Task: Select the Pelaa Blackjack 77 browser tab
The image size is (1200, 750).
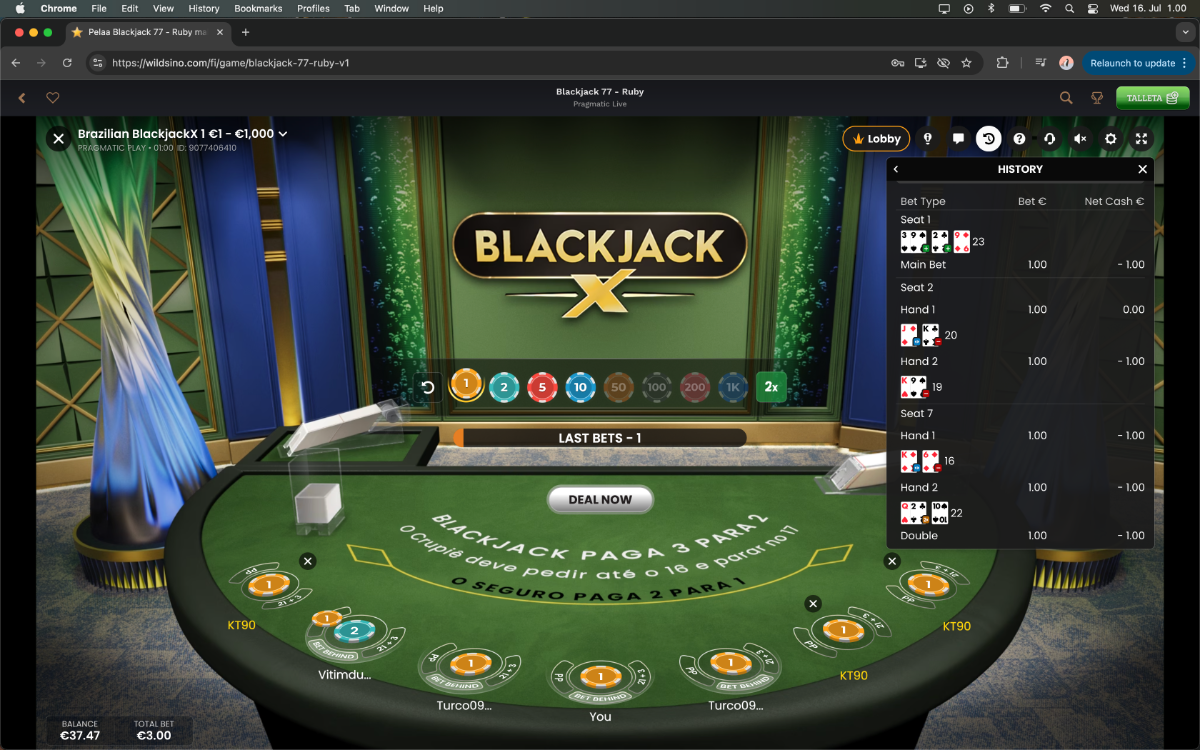Action: click(150, 32)
